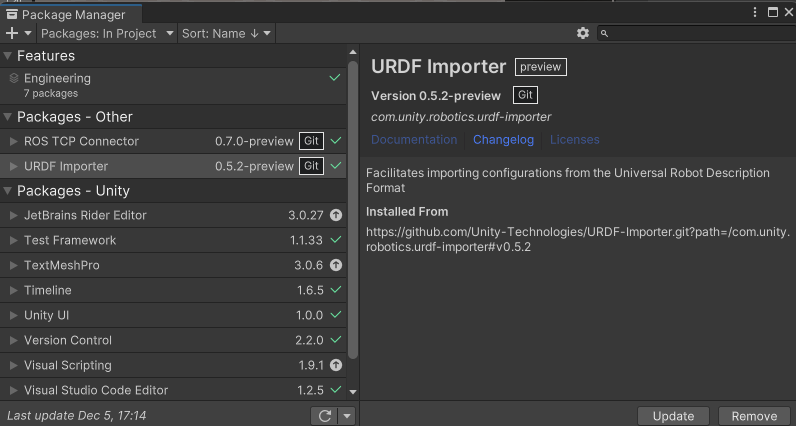The image size is (796, 426).
Task: Click the Remove button
Action: tap(754, 416)
